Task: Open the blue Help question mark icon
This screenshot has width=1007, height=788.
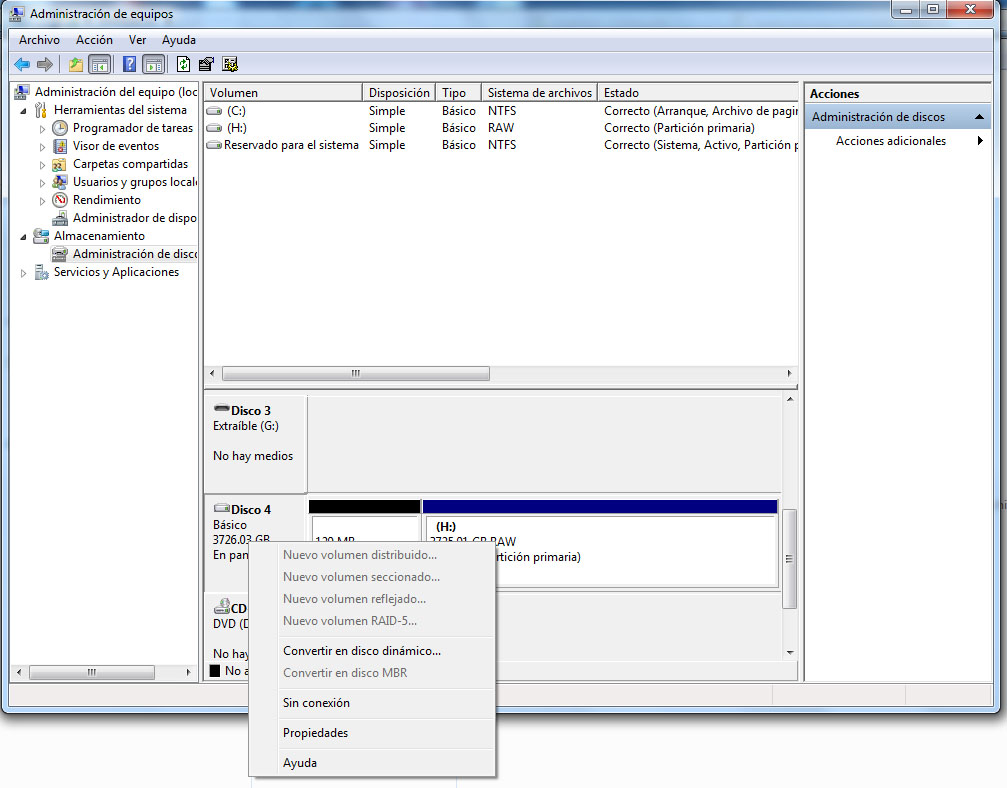Action: [129, 64]
